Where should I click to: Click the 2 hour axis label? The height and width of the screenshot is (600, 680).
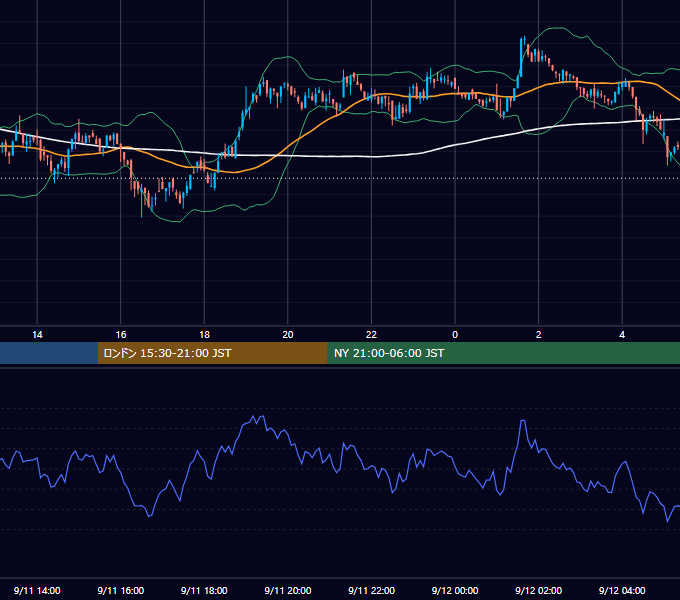click(539, 335)
